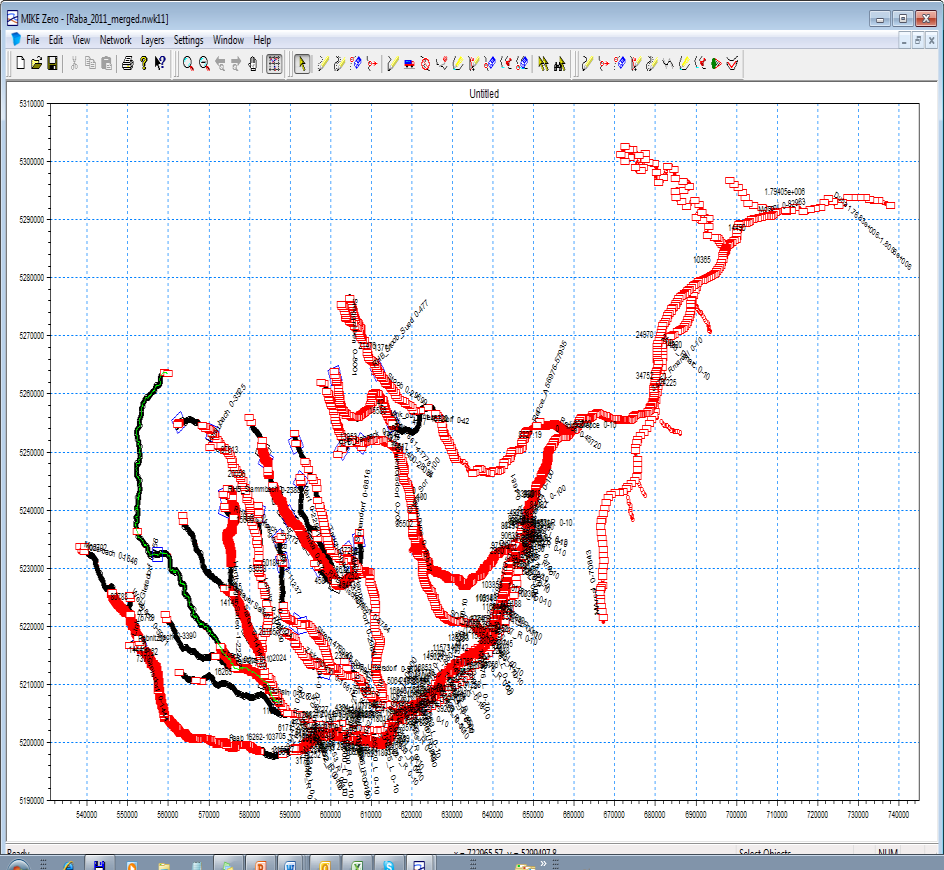This screenshot has width=944, height=870.
Task: Click the 5250000 y-axis label
Action: pyautogui.click(x=32, y=452)
